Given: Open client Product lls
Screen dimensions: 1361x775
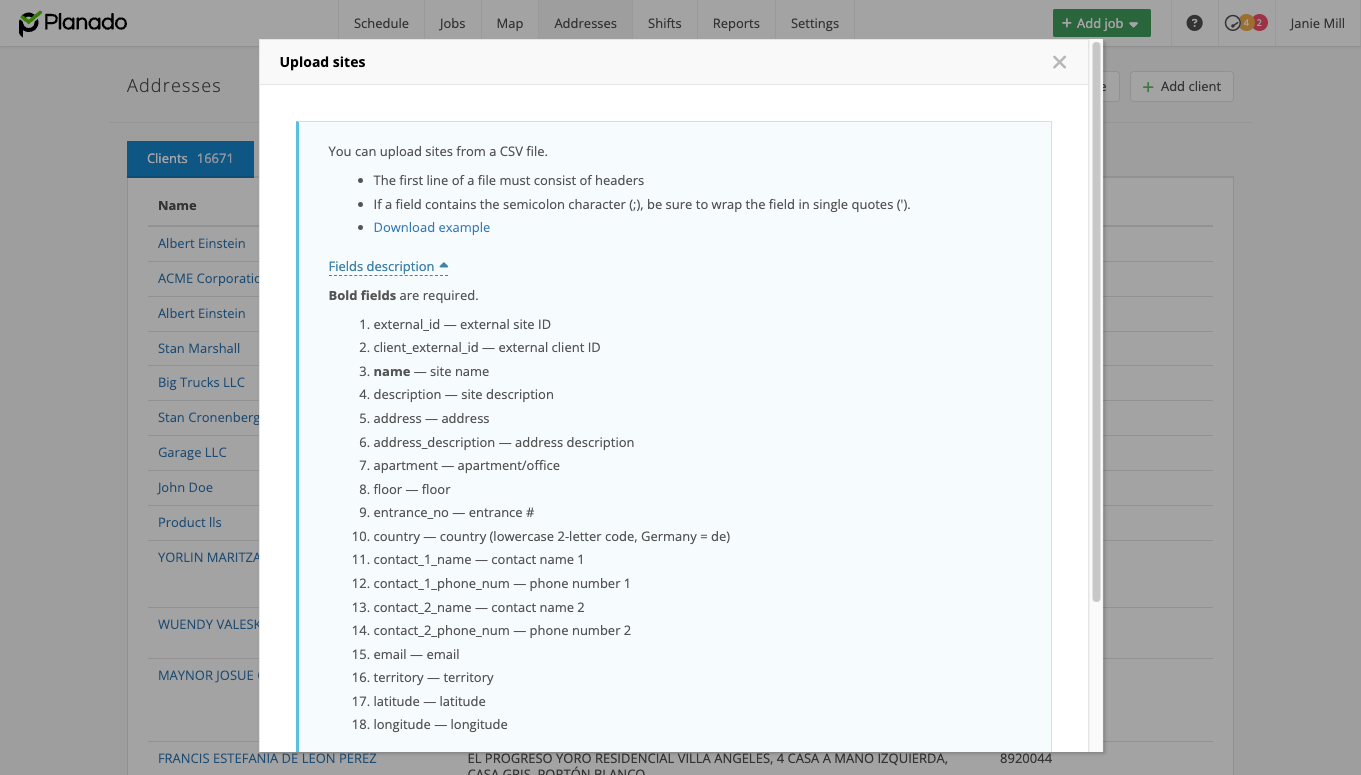Looking at the screenshot, I should 189,522.
